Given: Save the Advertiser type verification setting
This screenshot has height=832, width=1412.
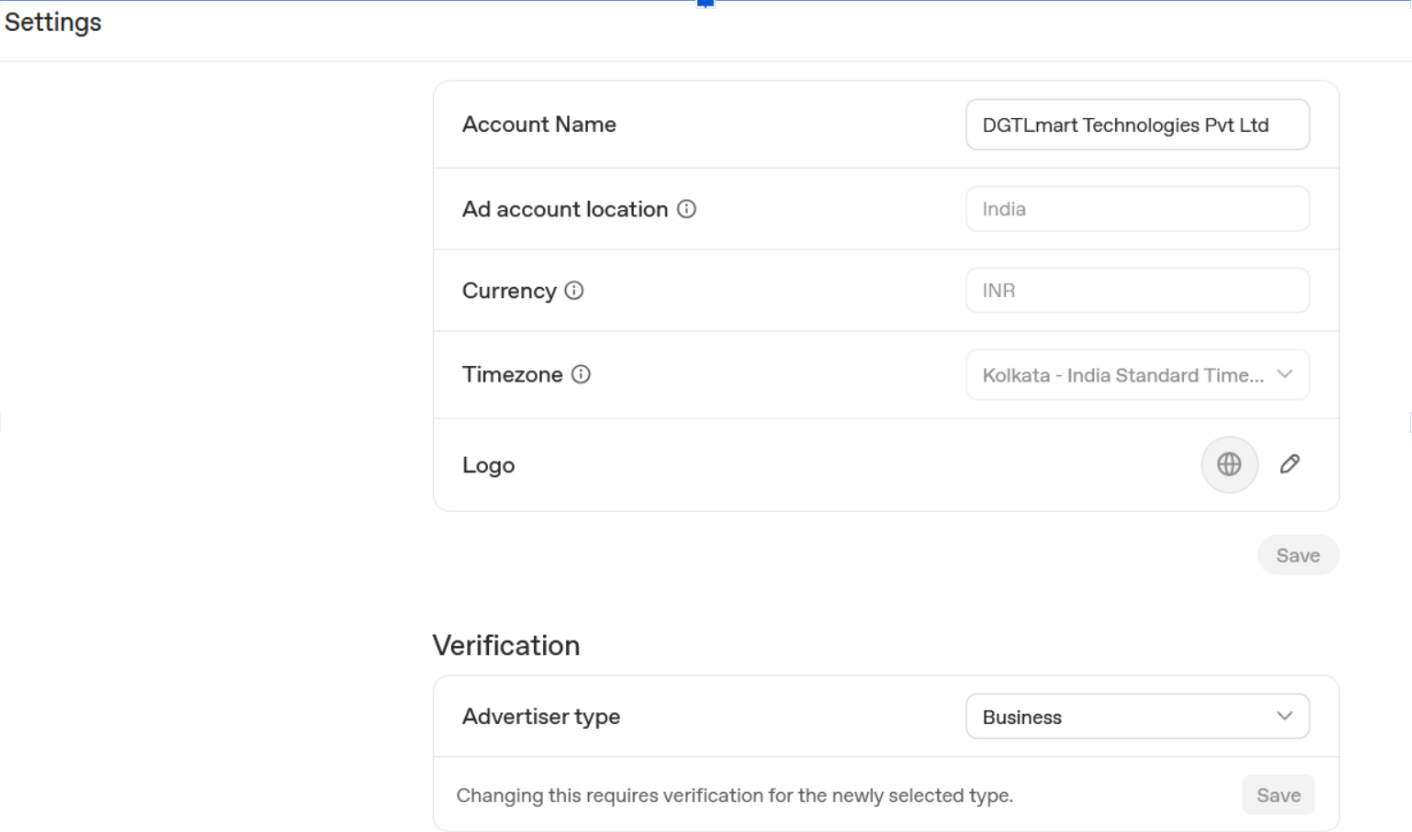Looking at the screenshot, I should click(x=1278, y=795).
